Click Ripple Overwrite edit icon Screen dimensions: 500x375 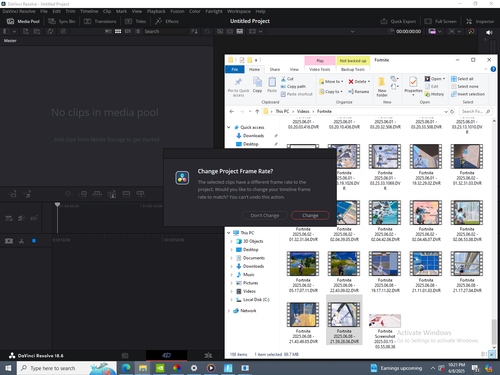pos(97,194)
